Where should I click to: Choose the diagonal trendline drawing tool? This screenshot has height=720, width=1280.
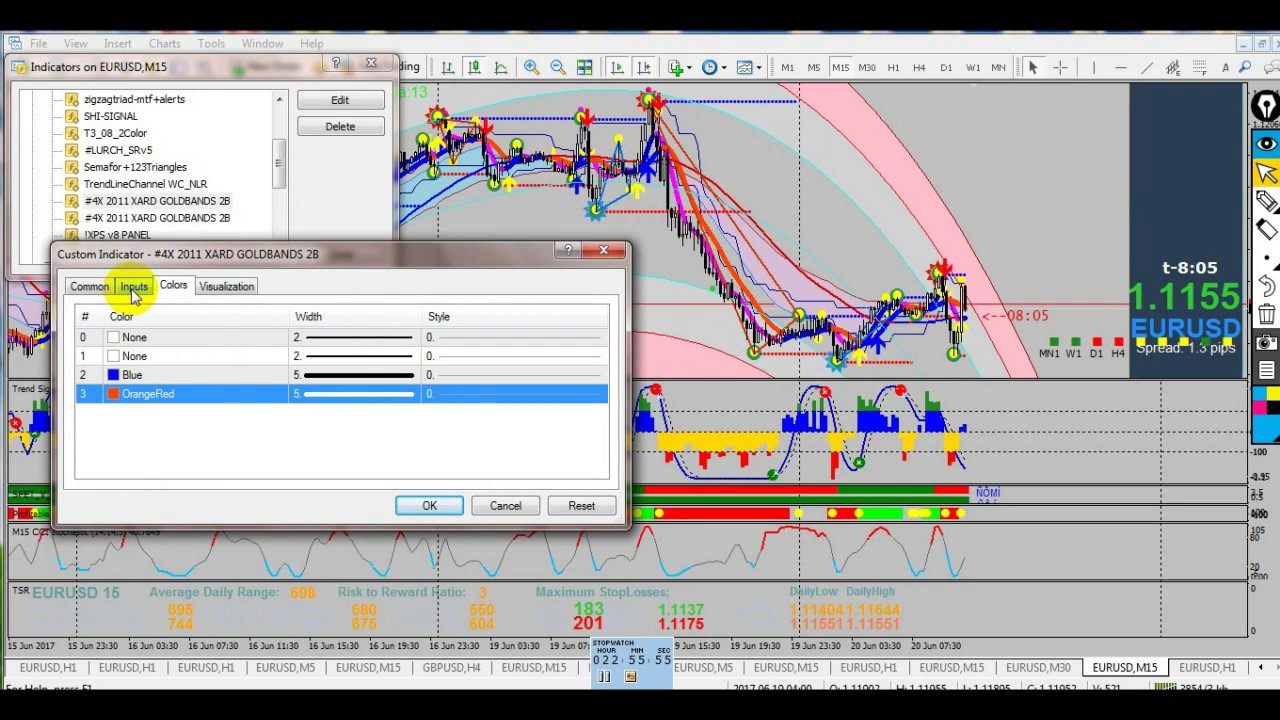coord(1147,67)
